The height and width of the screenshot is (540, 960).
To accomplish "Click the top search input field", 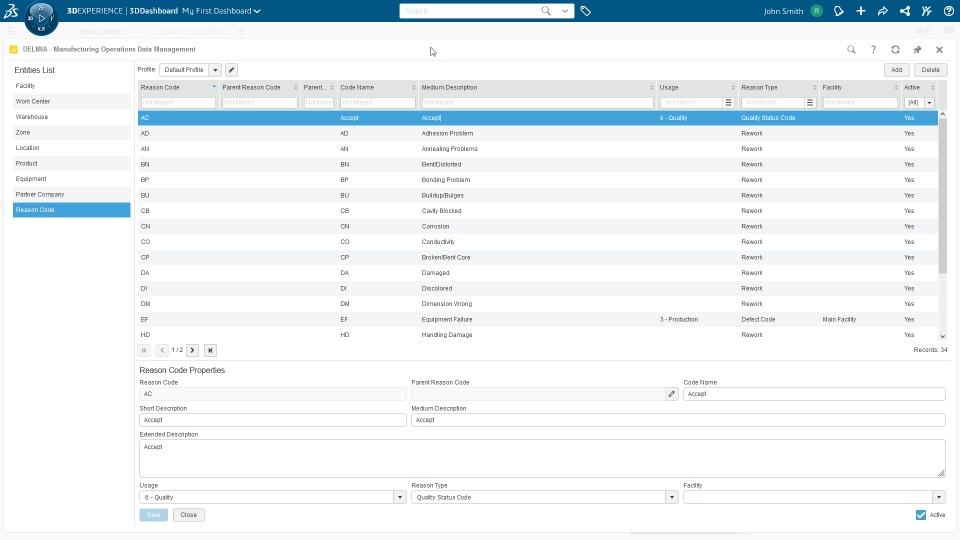I will coord(470,11).
